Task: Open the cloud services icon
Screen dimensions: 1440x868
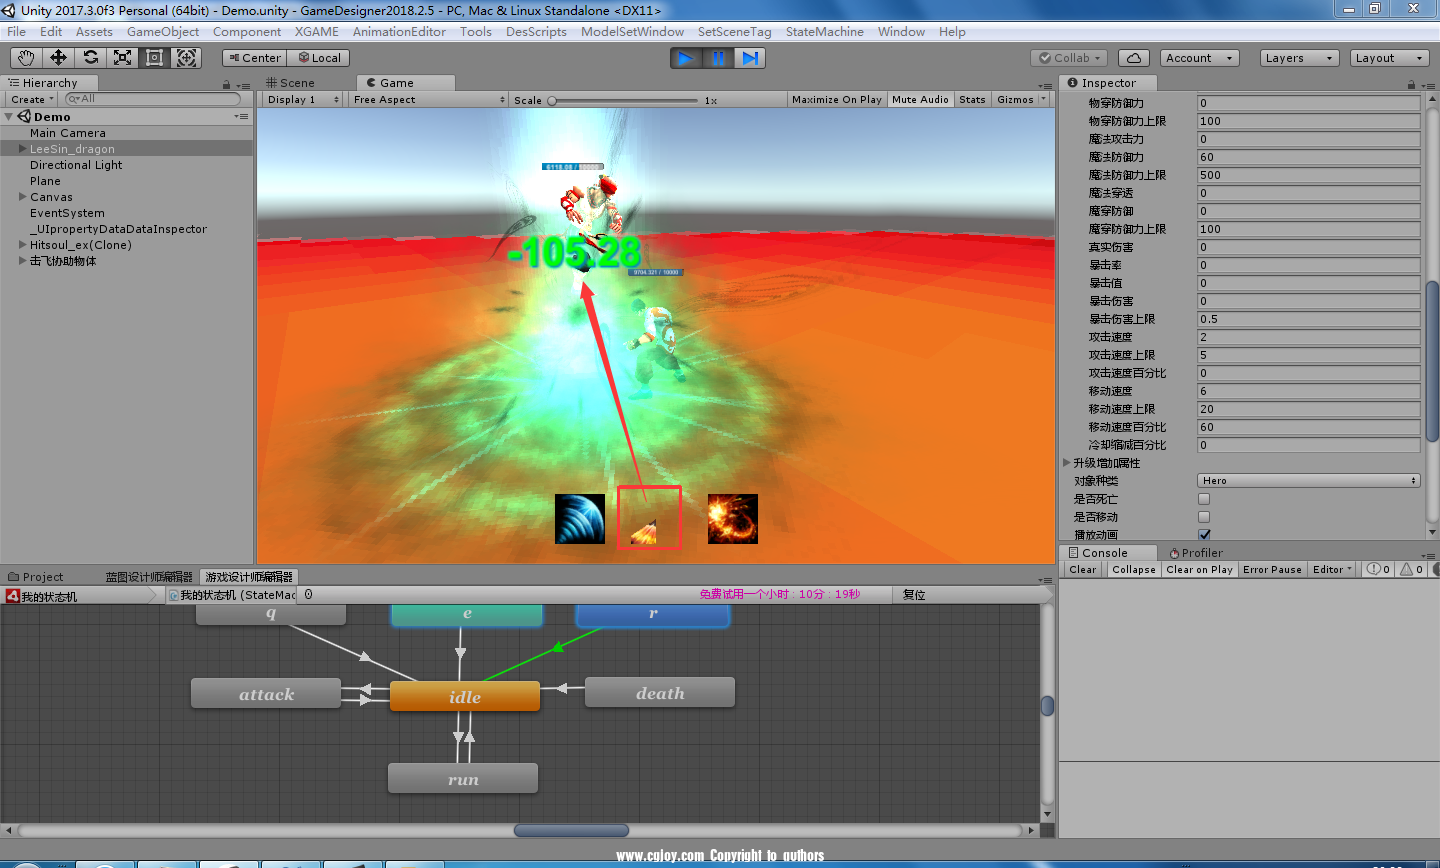Action: click(x=1133, y=58)
